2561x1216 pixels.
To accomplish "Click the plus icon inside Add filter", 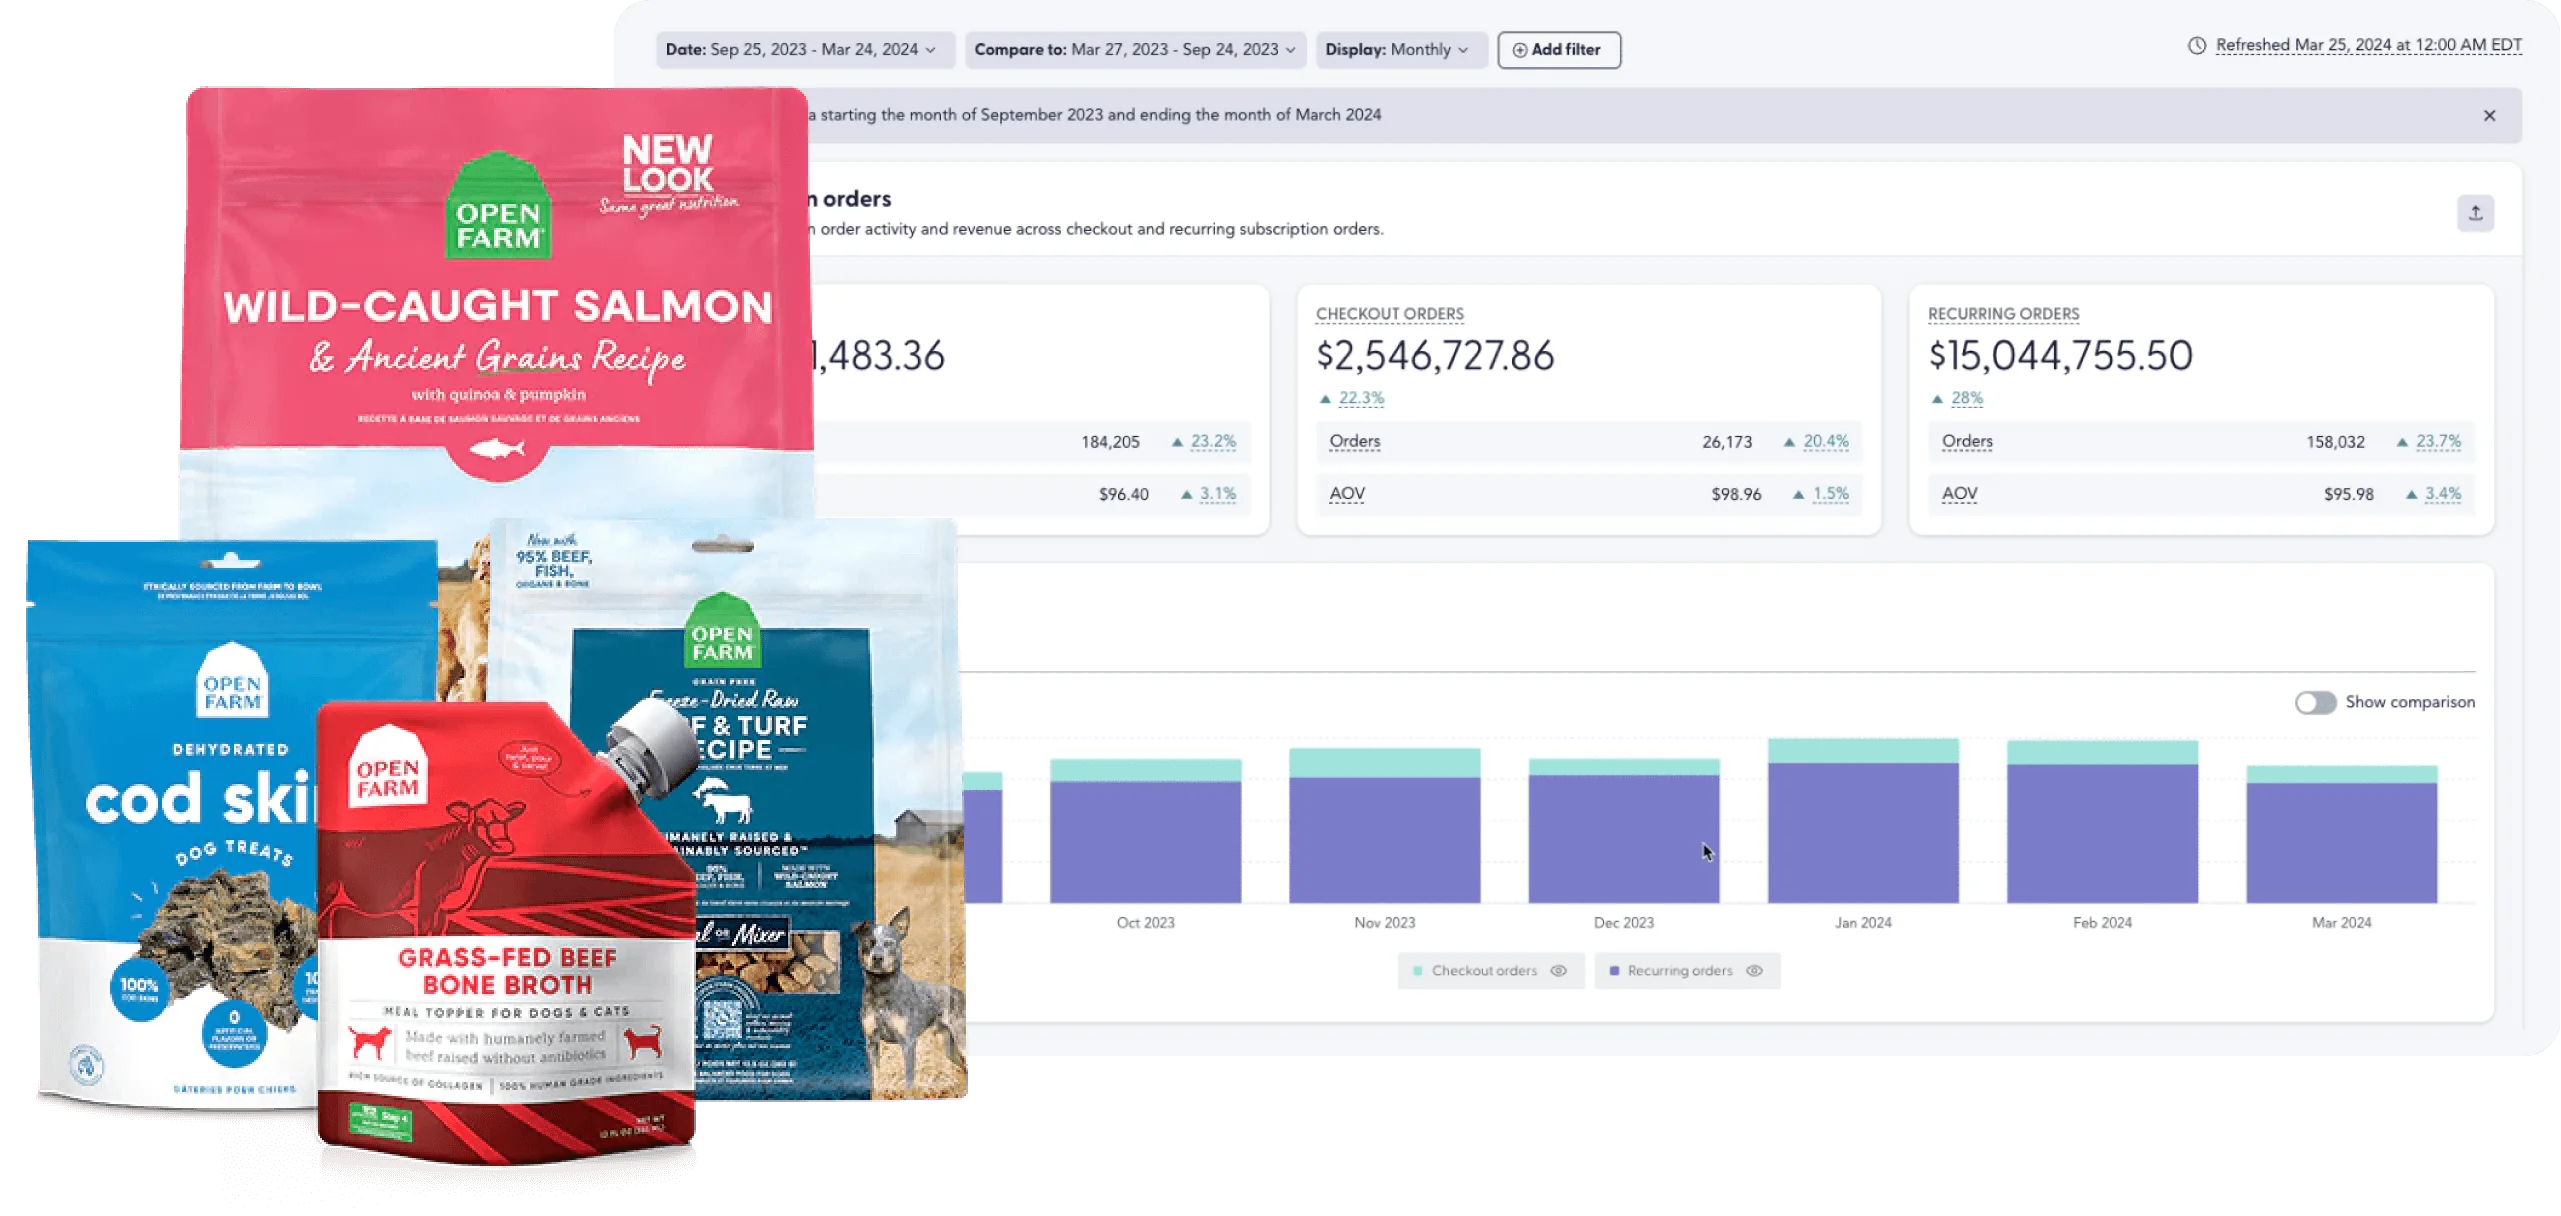I will tap(1518, 49).
